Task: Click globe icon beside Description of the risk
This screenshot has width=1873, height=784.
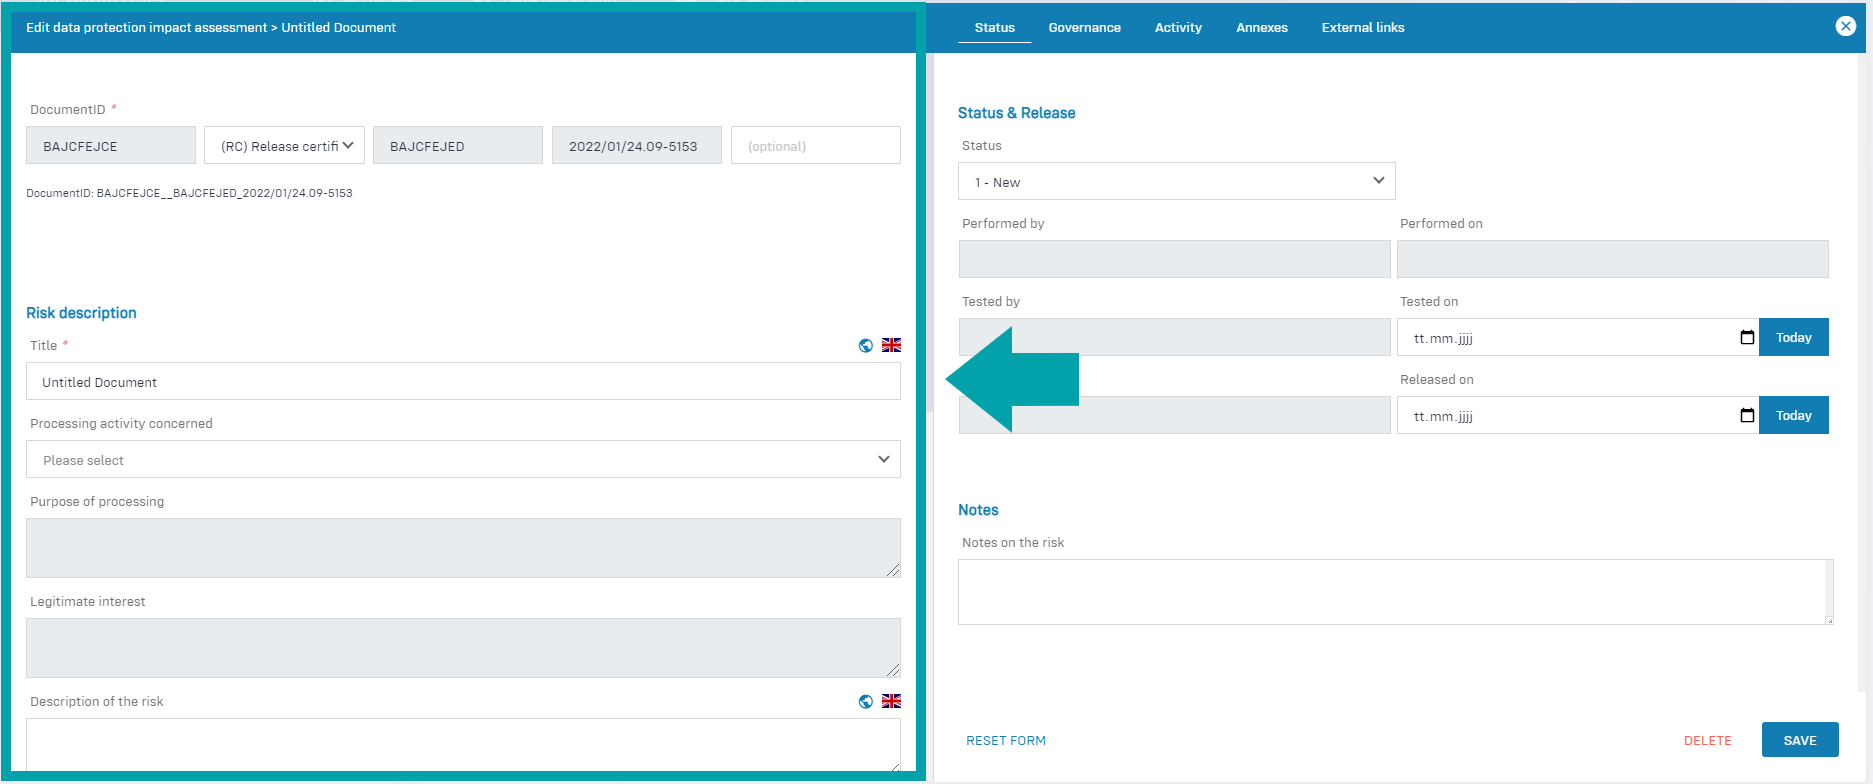Action: [866, 702]
